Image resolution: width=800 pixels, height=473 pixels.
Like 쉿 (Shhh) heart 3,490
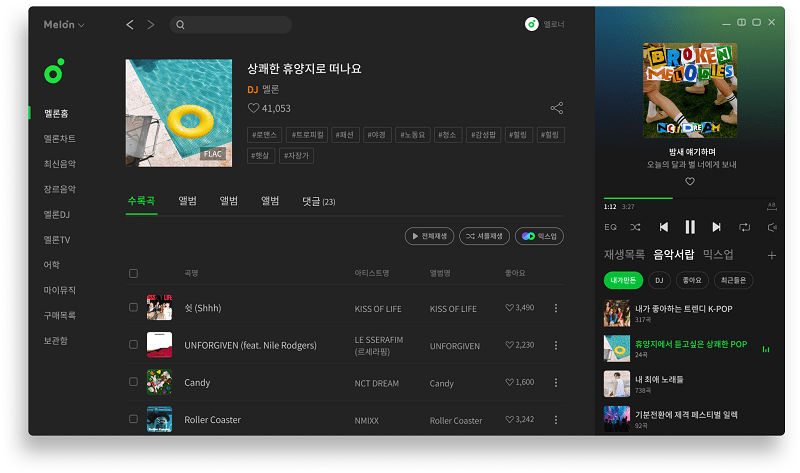509,308
